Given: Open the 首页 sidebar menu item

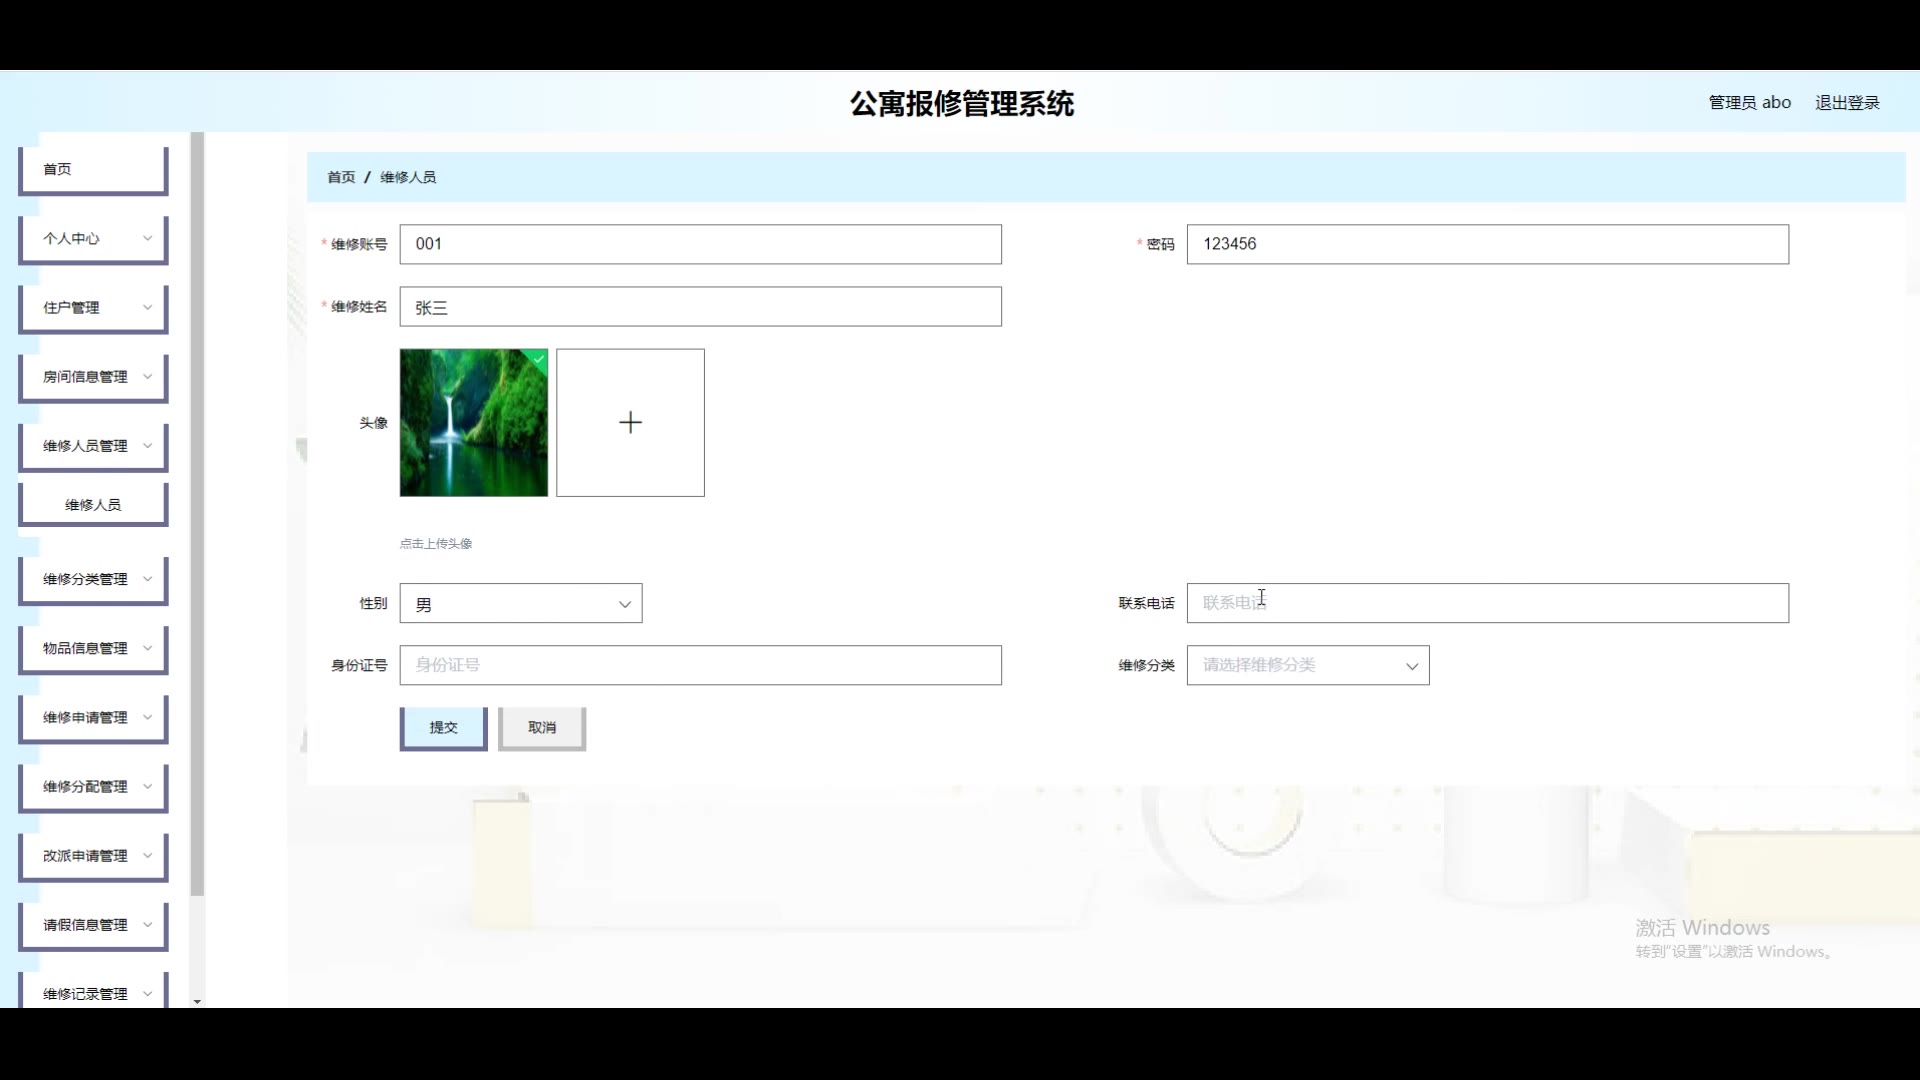Looking at the screenshot, I should click(x=93, y=169).
